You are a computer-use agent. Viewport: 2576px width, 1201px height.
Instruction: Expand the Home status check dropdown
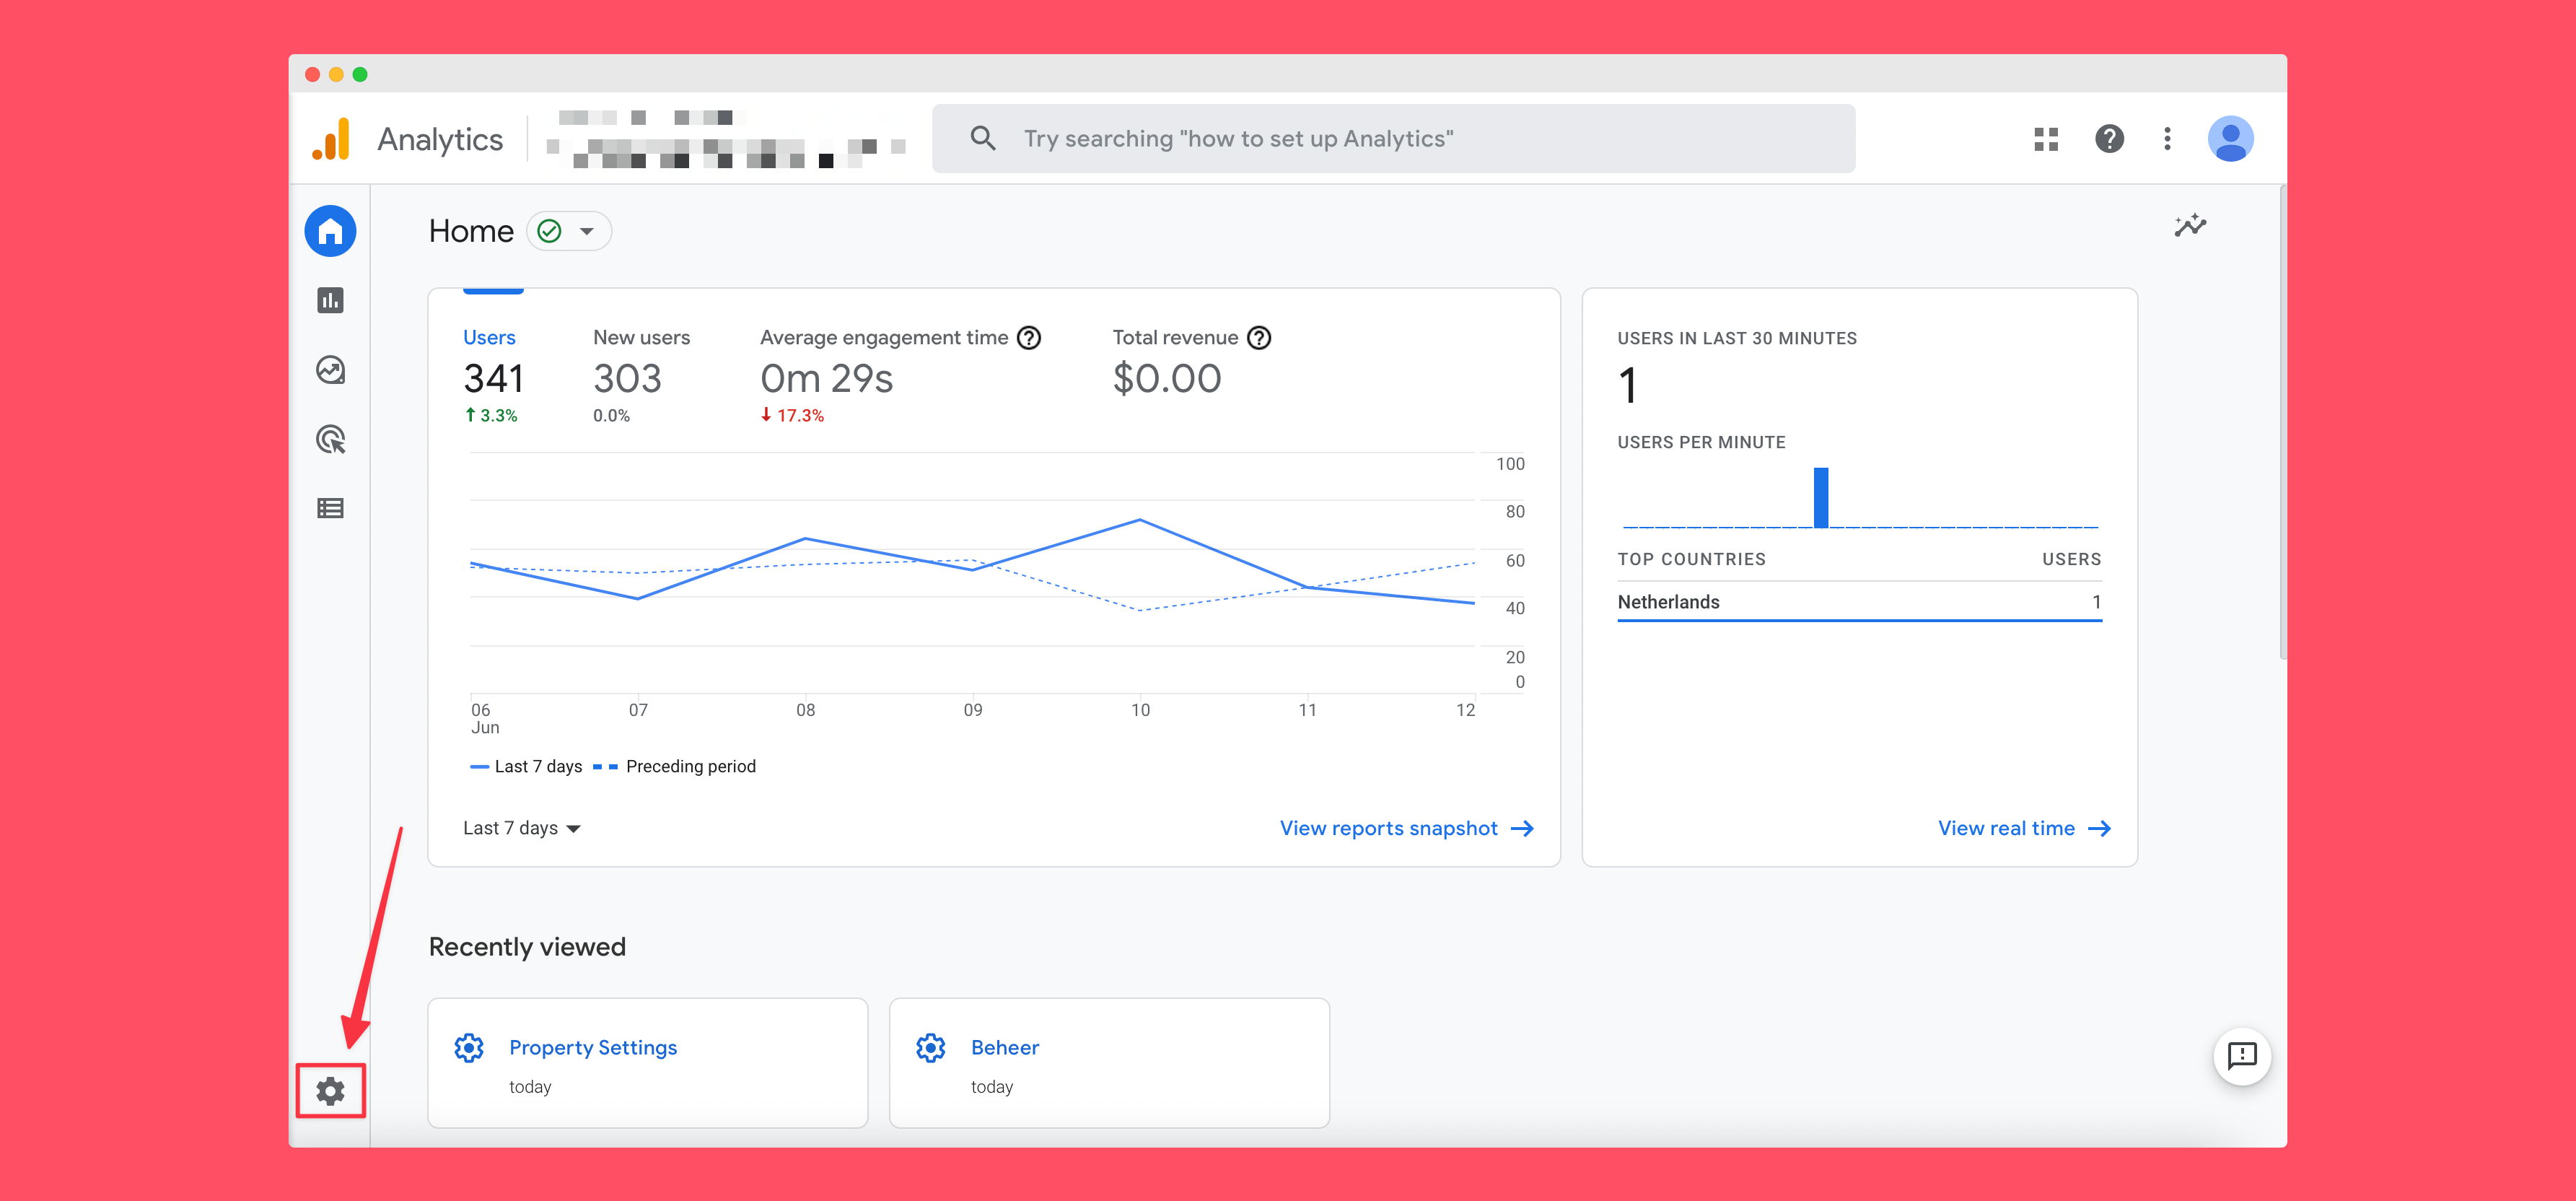click(569, 232)
